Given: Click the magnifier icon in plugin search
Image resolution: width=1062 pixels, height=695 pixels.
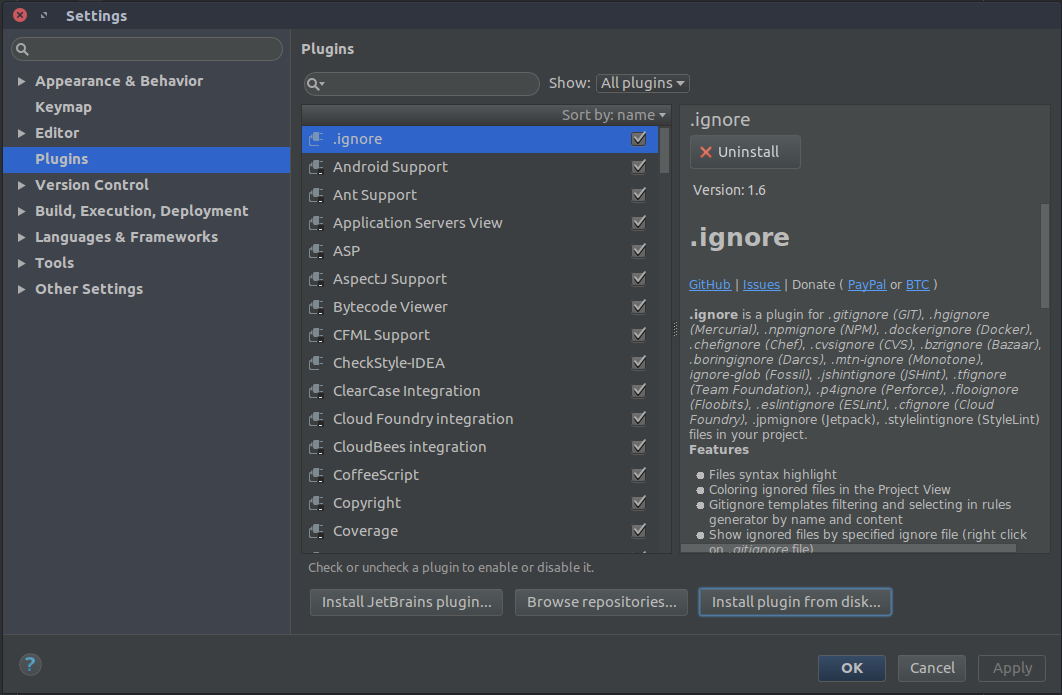Looking at the screenshot, I should [x=315, y=84].
